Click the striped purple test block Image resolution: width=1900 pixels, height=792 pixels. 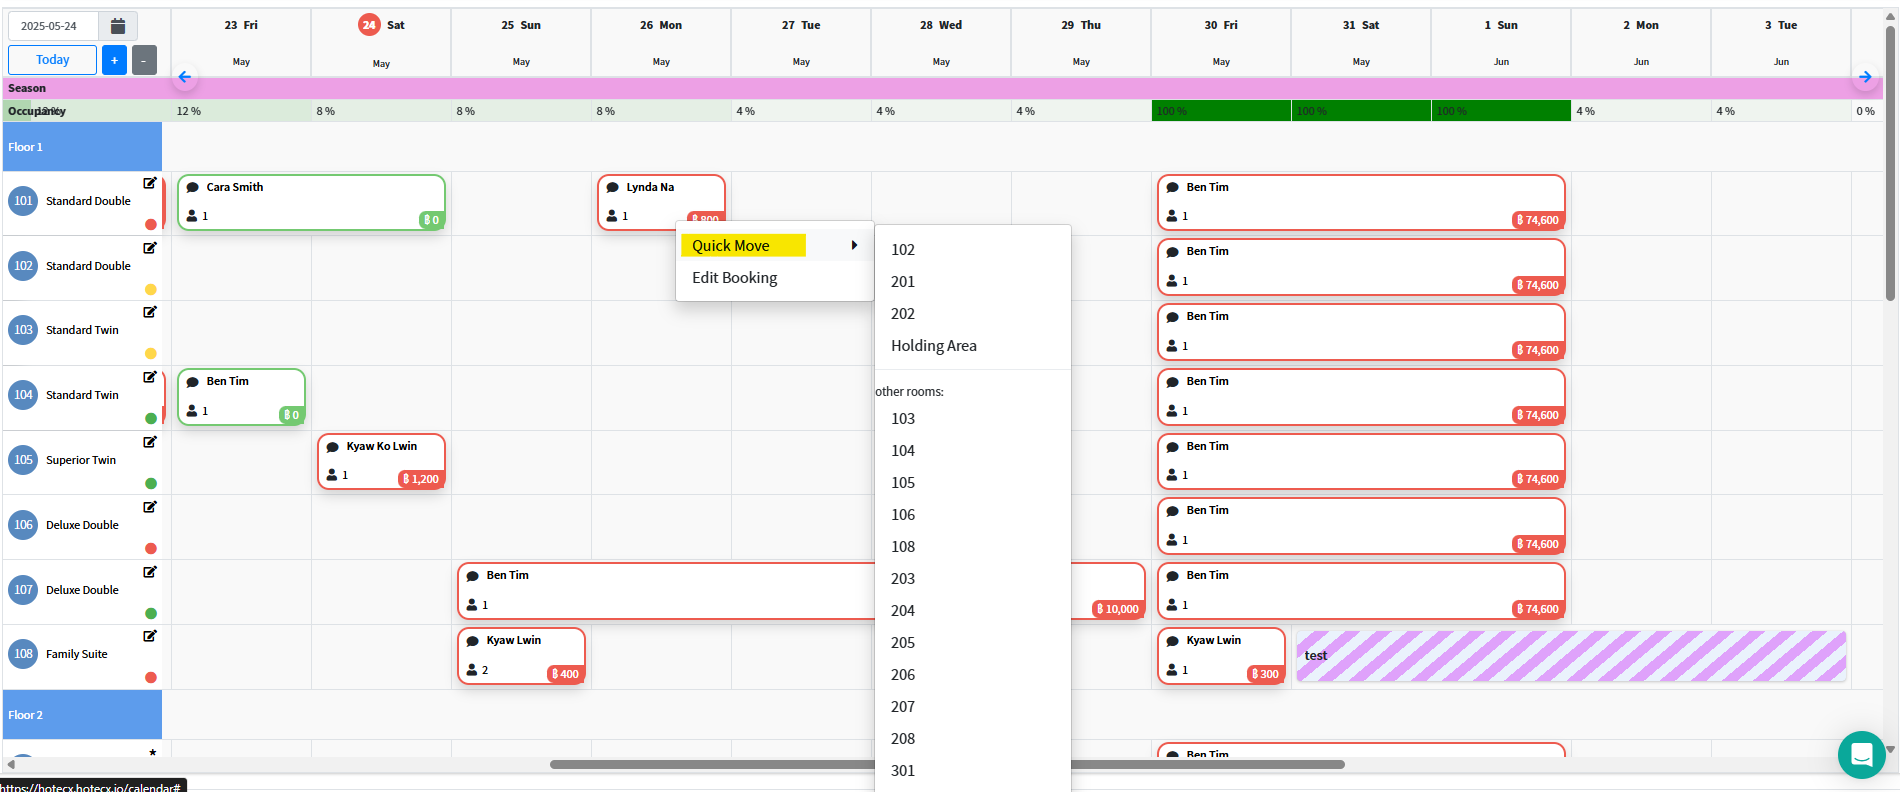coord(1570,656)
